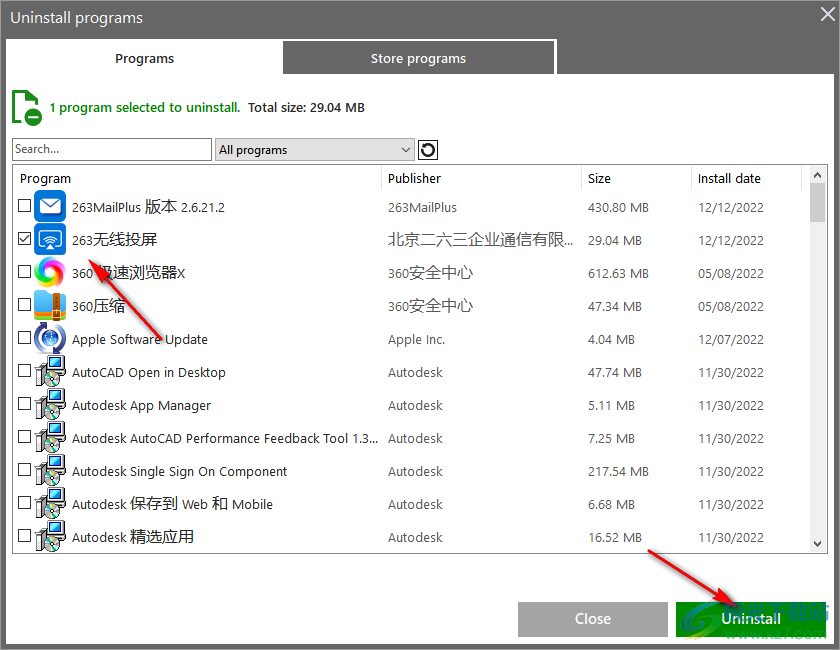Viewport: 840px width, 650px height.
Task: Click the scrollbar down arrow
Action: (817, 544)
